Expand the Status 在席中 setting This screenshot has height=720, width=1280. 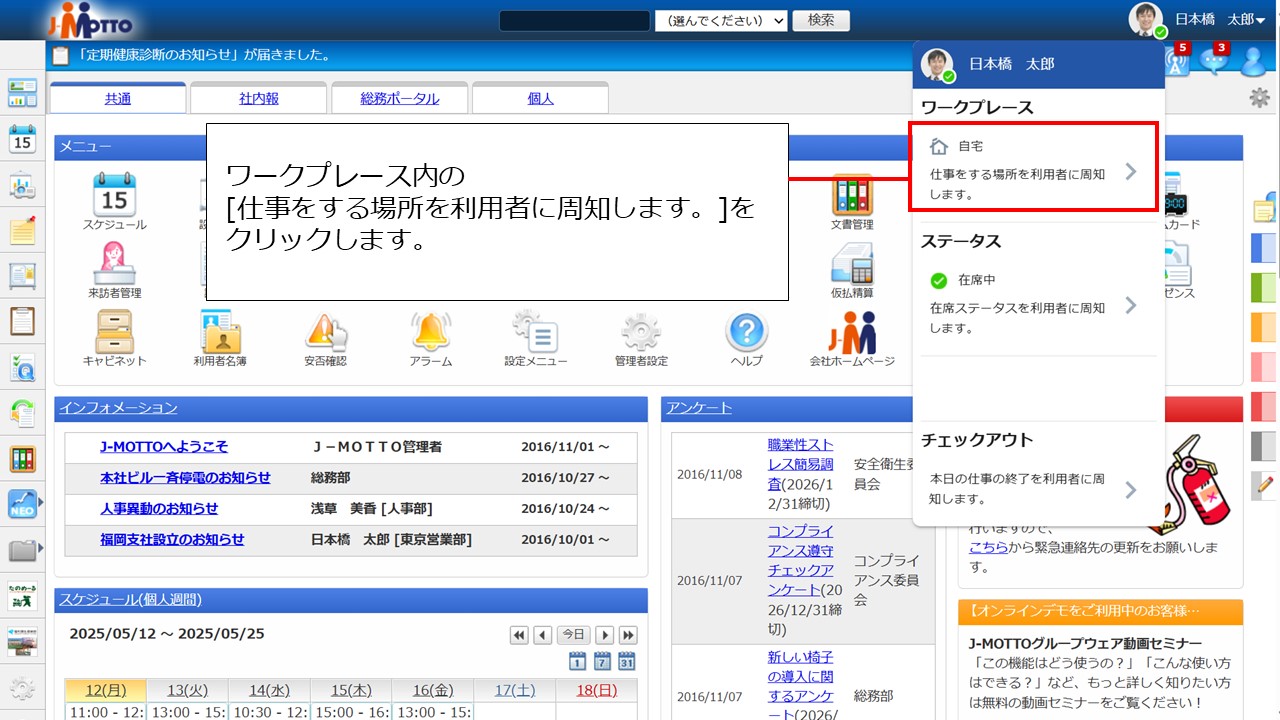1033,304
